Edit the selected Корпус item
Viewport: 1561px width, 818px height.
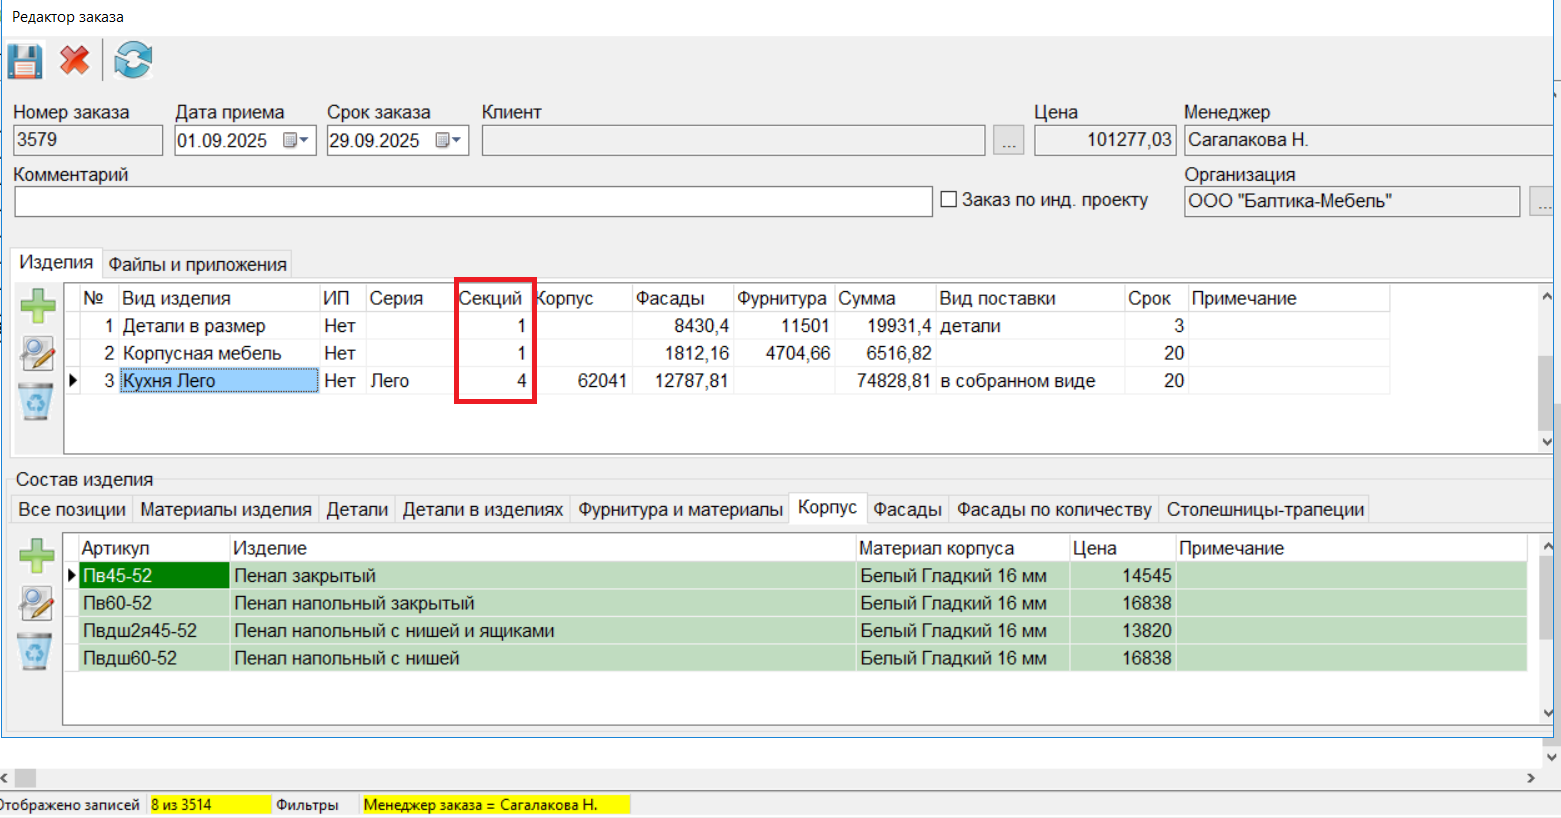(x=37, y=603)
